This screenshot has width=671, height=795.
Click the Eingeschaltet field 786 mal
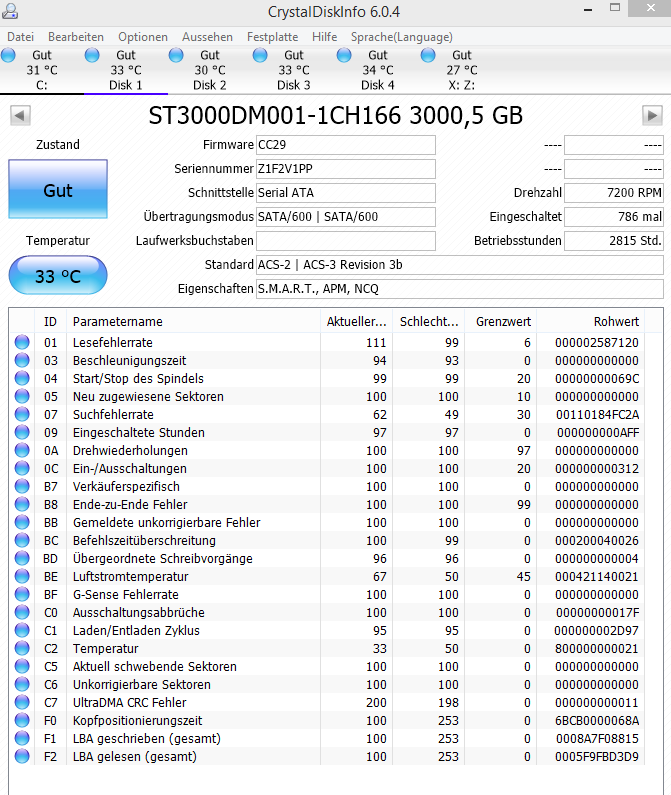coord(614,216)
